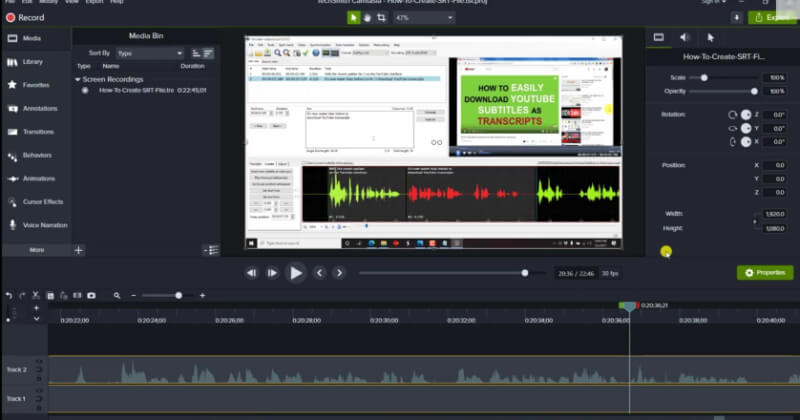The image size is (800, 420).
Task: Click the Paste icon in timeline toolbar
Action: pos(64,295)
